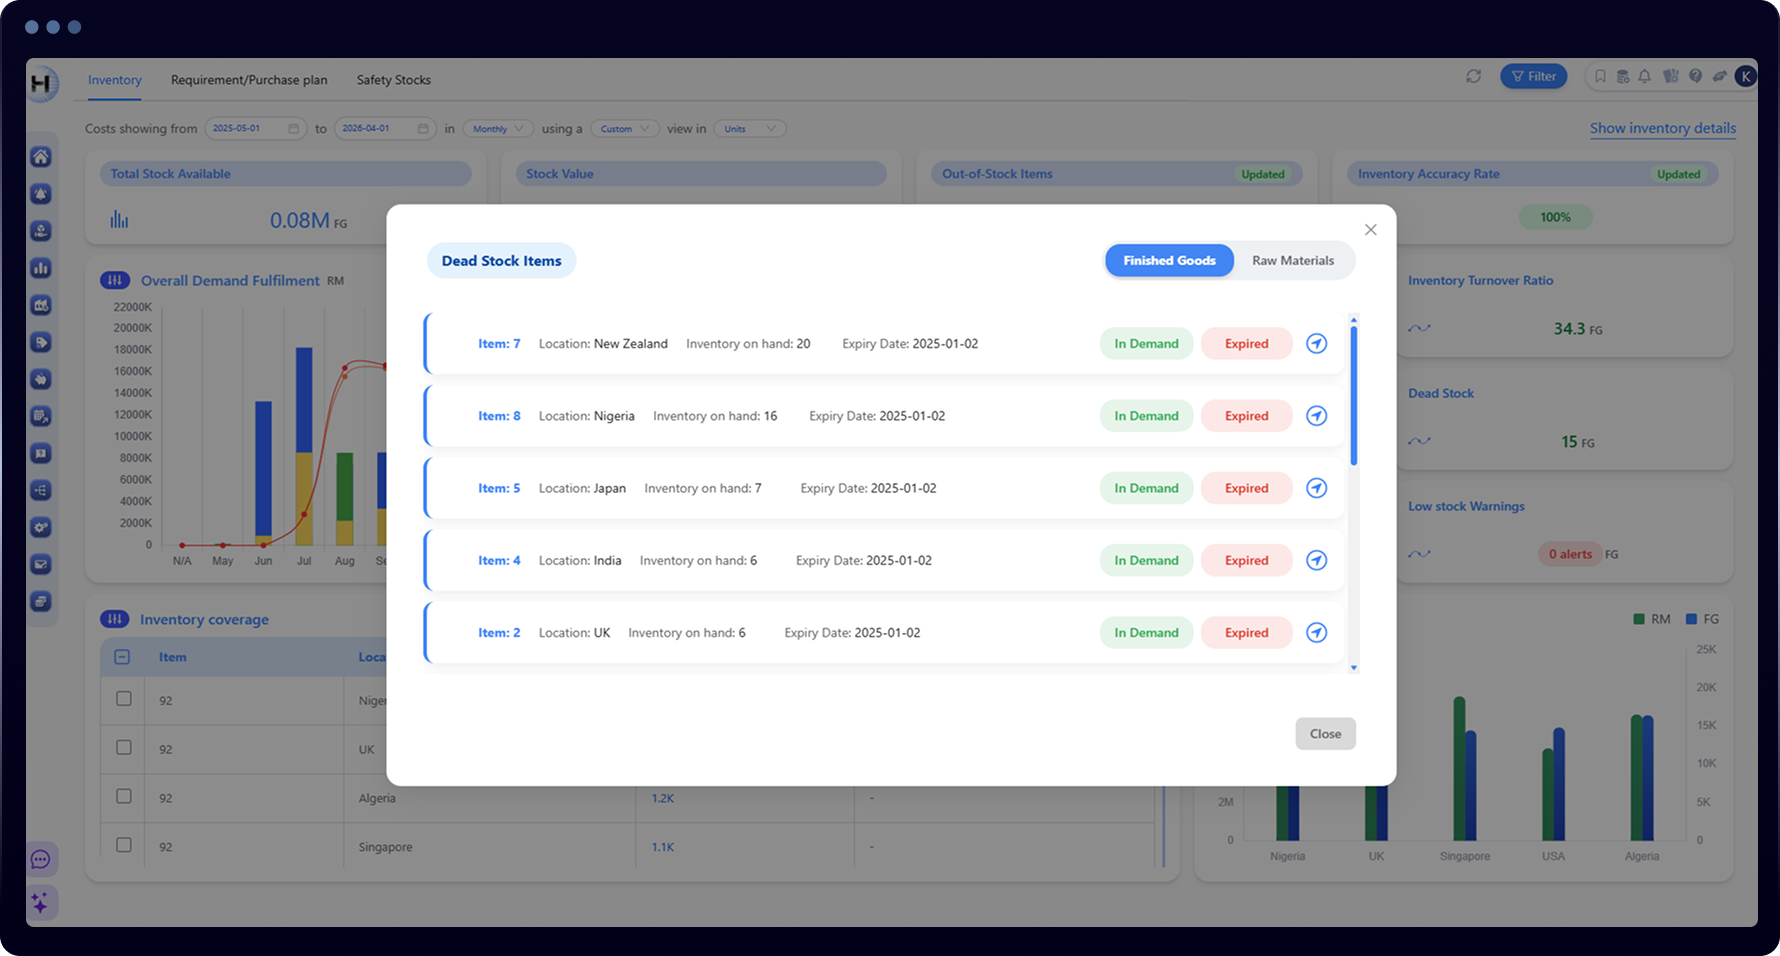Open the mail envelope icon in left sidebar
Screen dimensions: 1780x956
41,564
